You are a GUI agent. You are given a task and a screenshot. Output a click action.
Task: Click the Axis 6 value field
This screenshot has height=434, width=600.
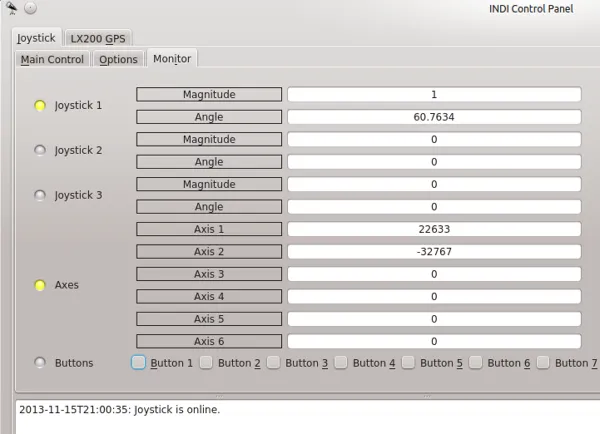pos(434,341)
